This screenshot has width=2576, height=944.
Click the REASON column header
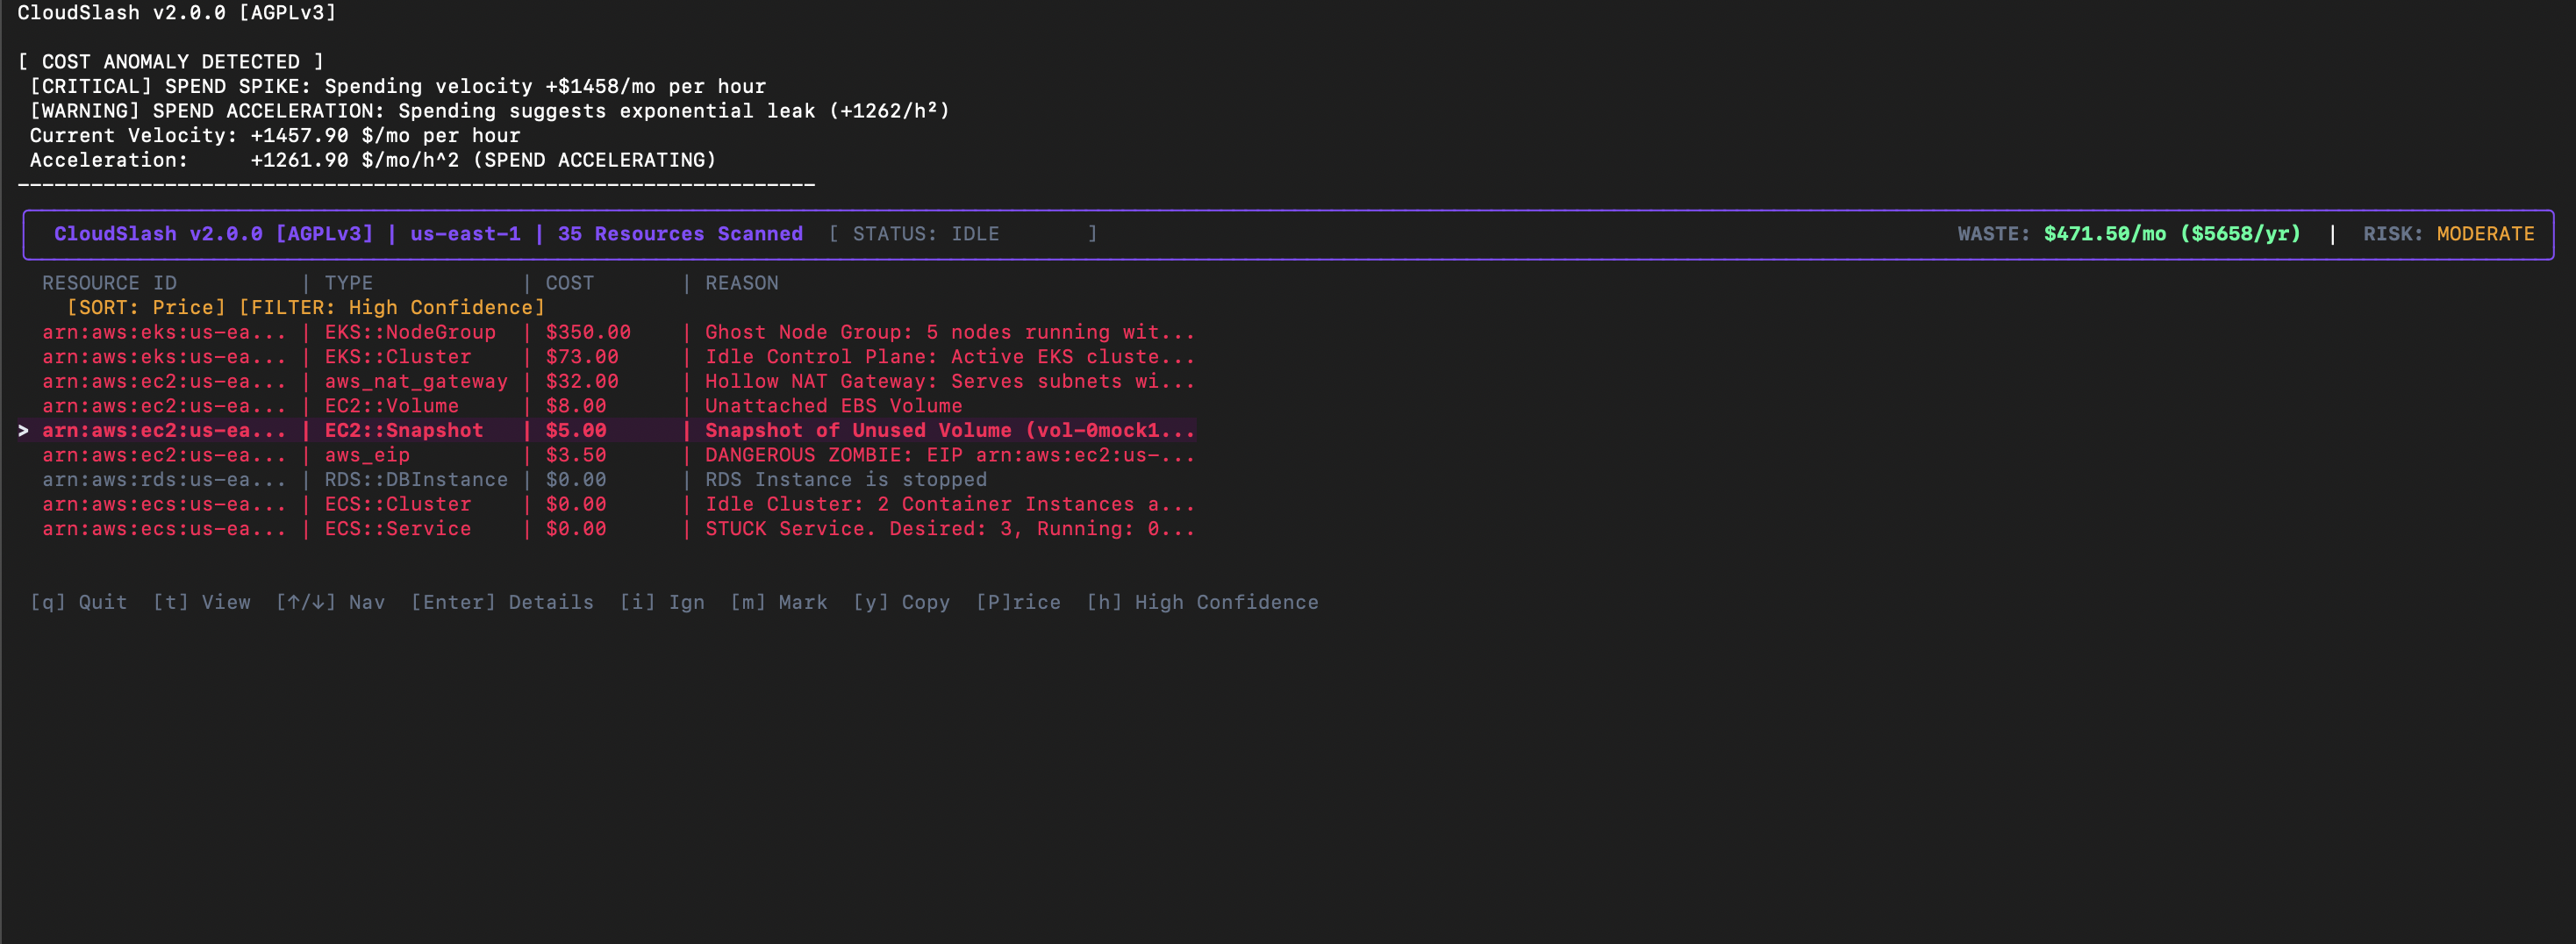tap(741, 283)
